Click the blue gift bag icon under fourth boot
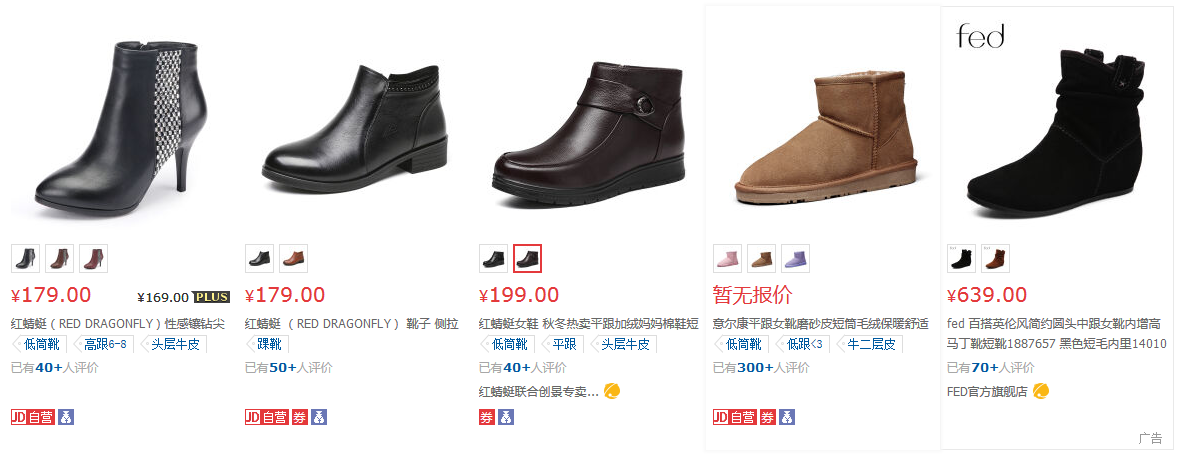 tap(787, 417)
